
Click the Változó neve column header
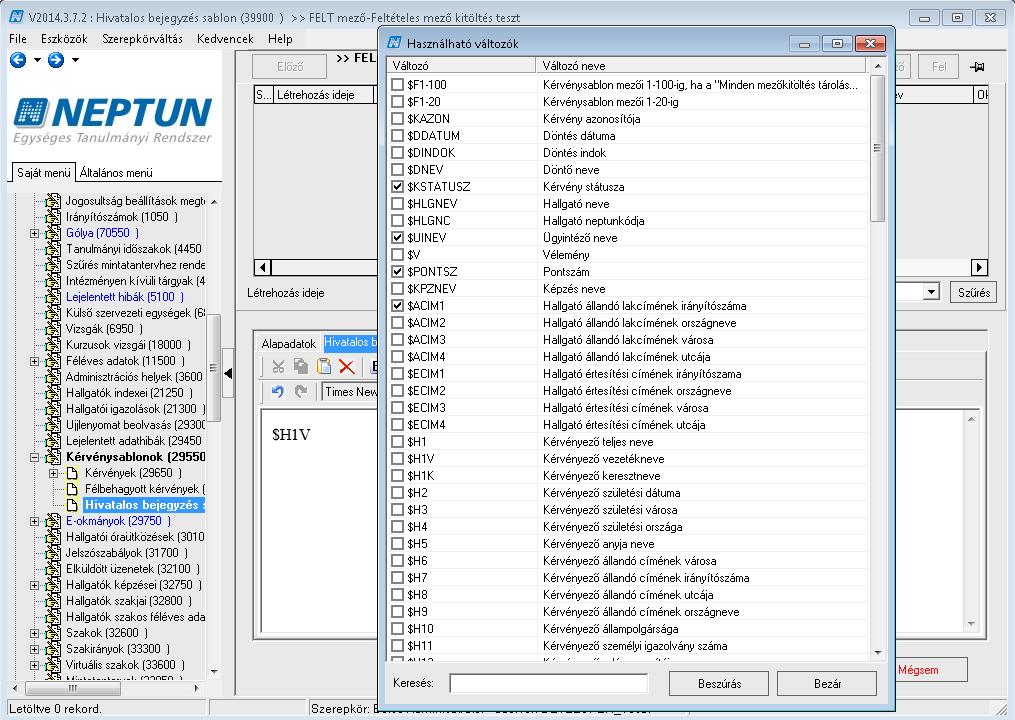701,65
